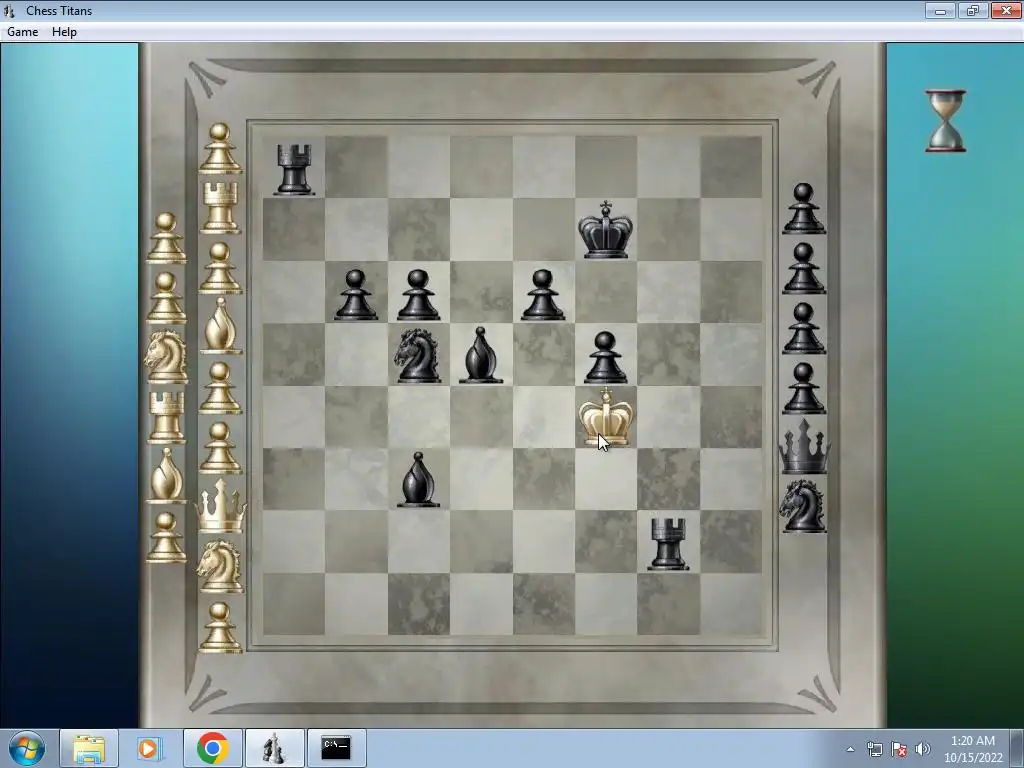This screenshot has height=768, width=1024.
Task: Select the black bishop beside the black knight
Action: tap(481, 355)
